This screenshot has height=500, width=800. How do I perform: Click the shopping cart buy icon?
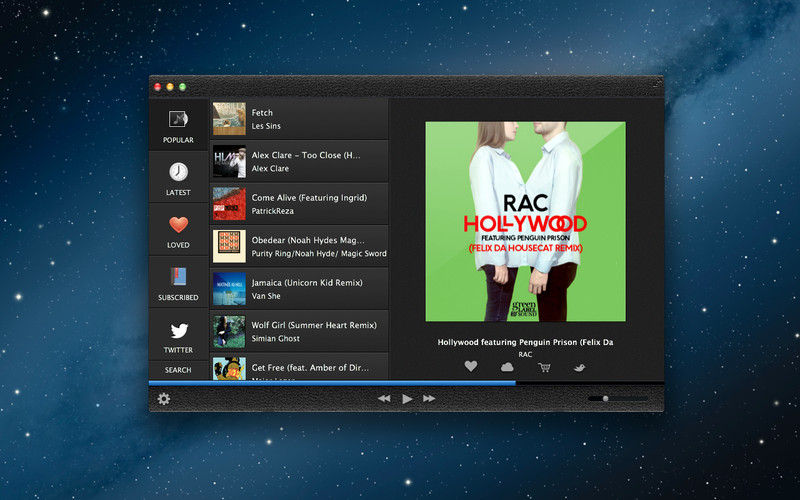[544, 367]
